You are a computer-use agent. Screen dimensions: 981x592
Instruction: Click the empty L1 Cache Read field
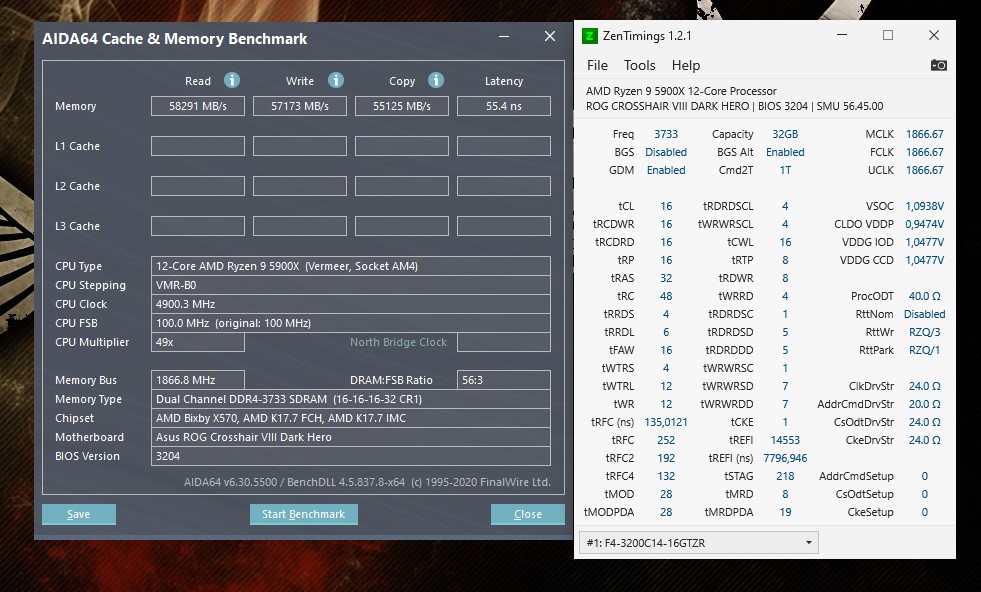[x=198, y=146]
